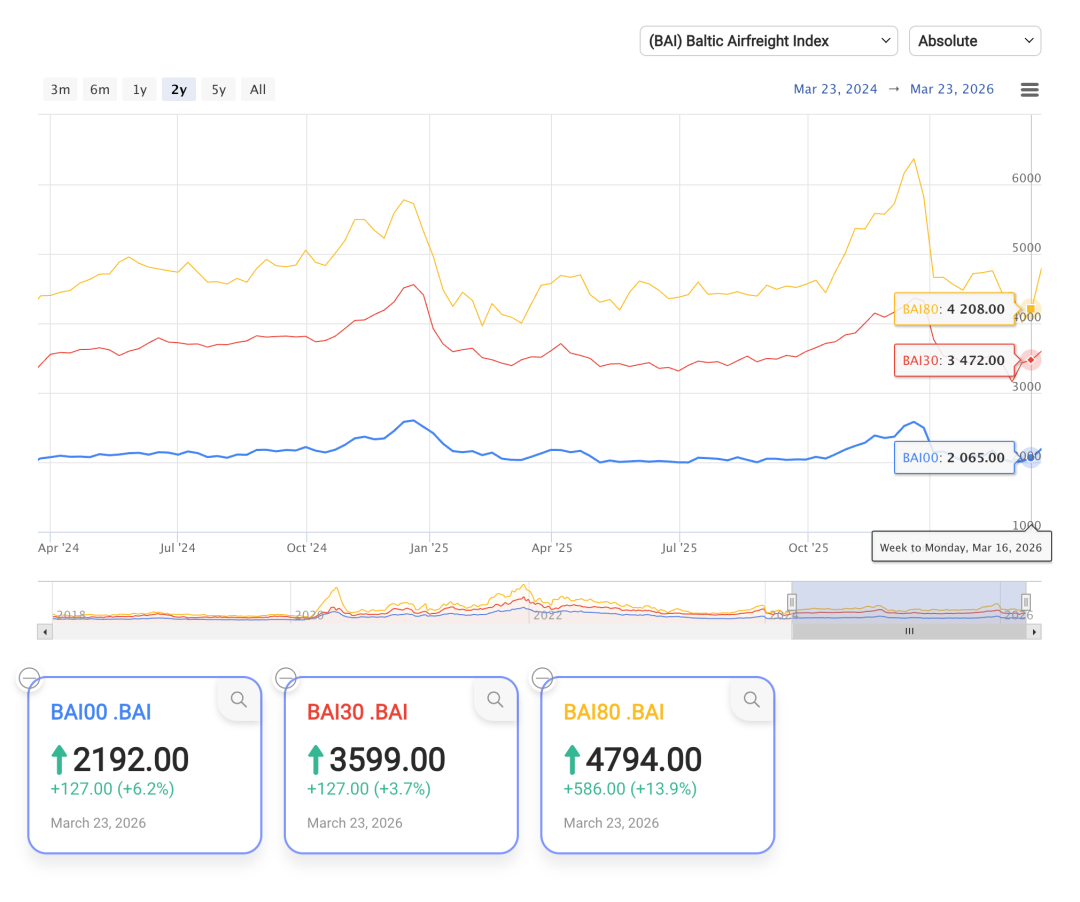Click the magnifier icon on BAI00 card

click(239, 700)
